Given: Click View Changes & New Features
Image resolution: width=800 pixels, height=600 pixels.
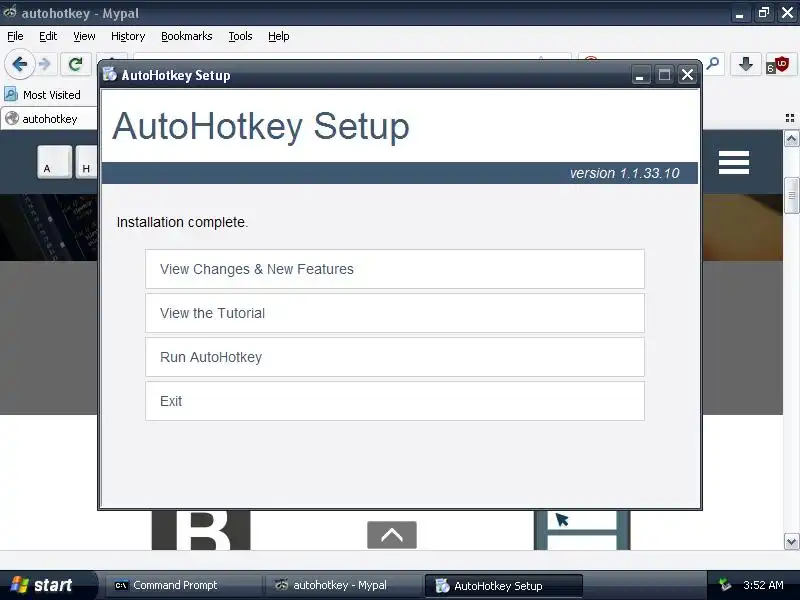Looking at the screenshot, I should [394, 269].
